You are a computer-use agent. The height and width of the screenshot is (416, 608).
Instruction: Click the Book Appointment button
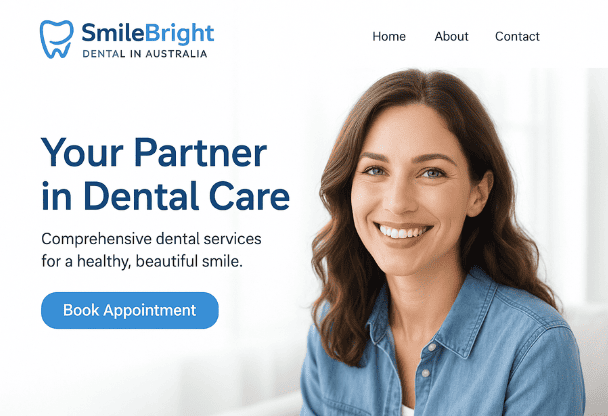coord(130,311)
